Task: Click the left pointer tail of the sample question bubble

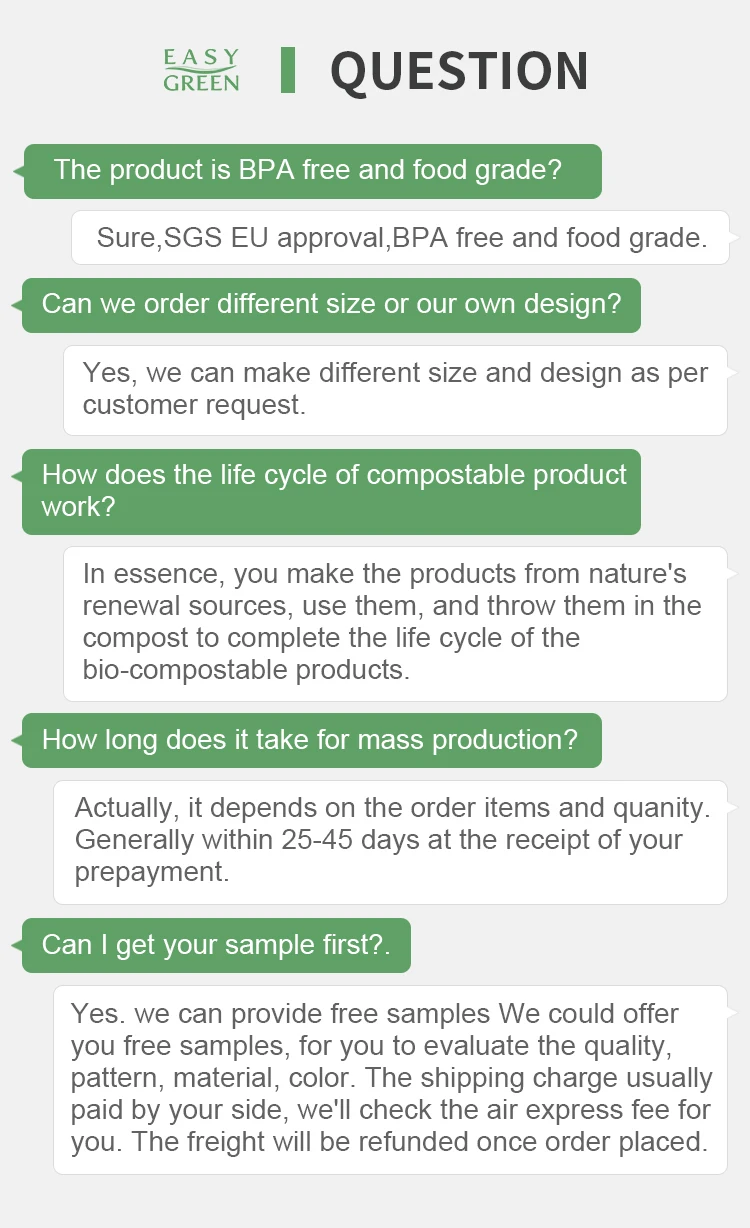Action: click(16, 945)
